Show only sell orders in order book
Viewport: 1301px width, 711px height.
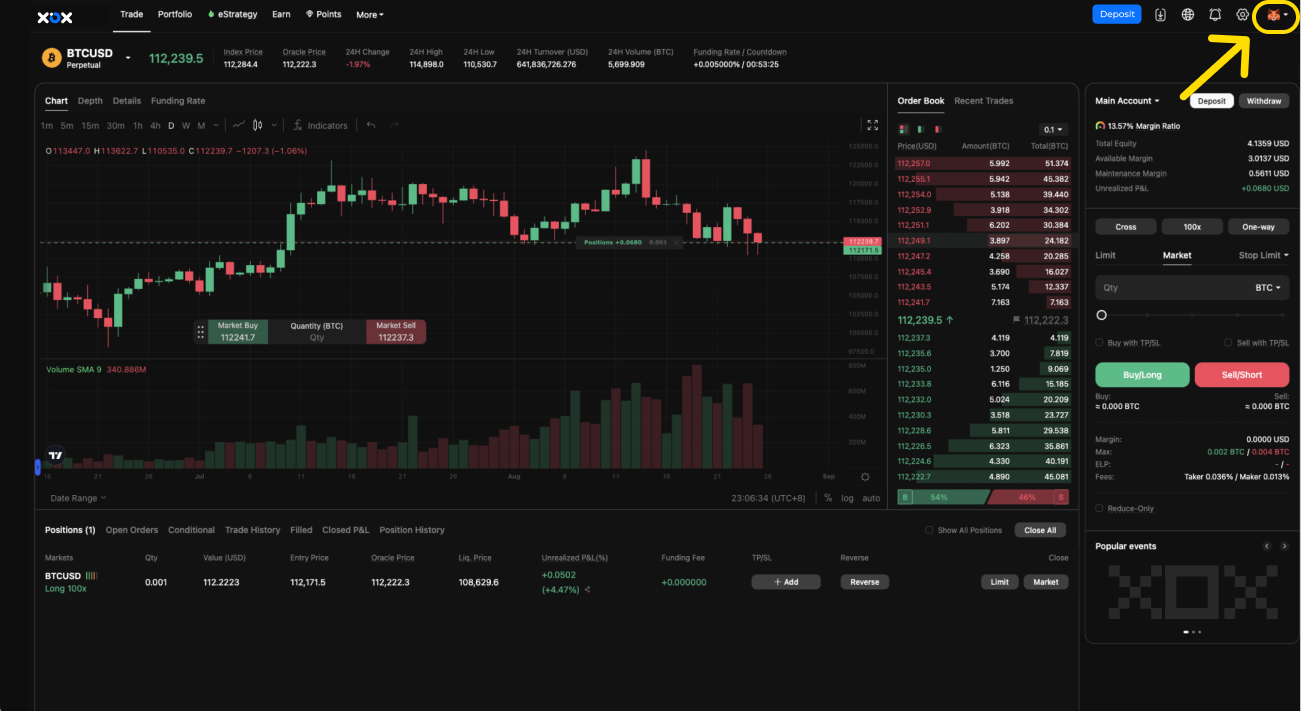[936, 129]
